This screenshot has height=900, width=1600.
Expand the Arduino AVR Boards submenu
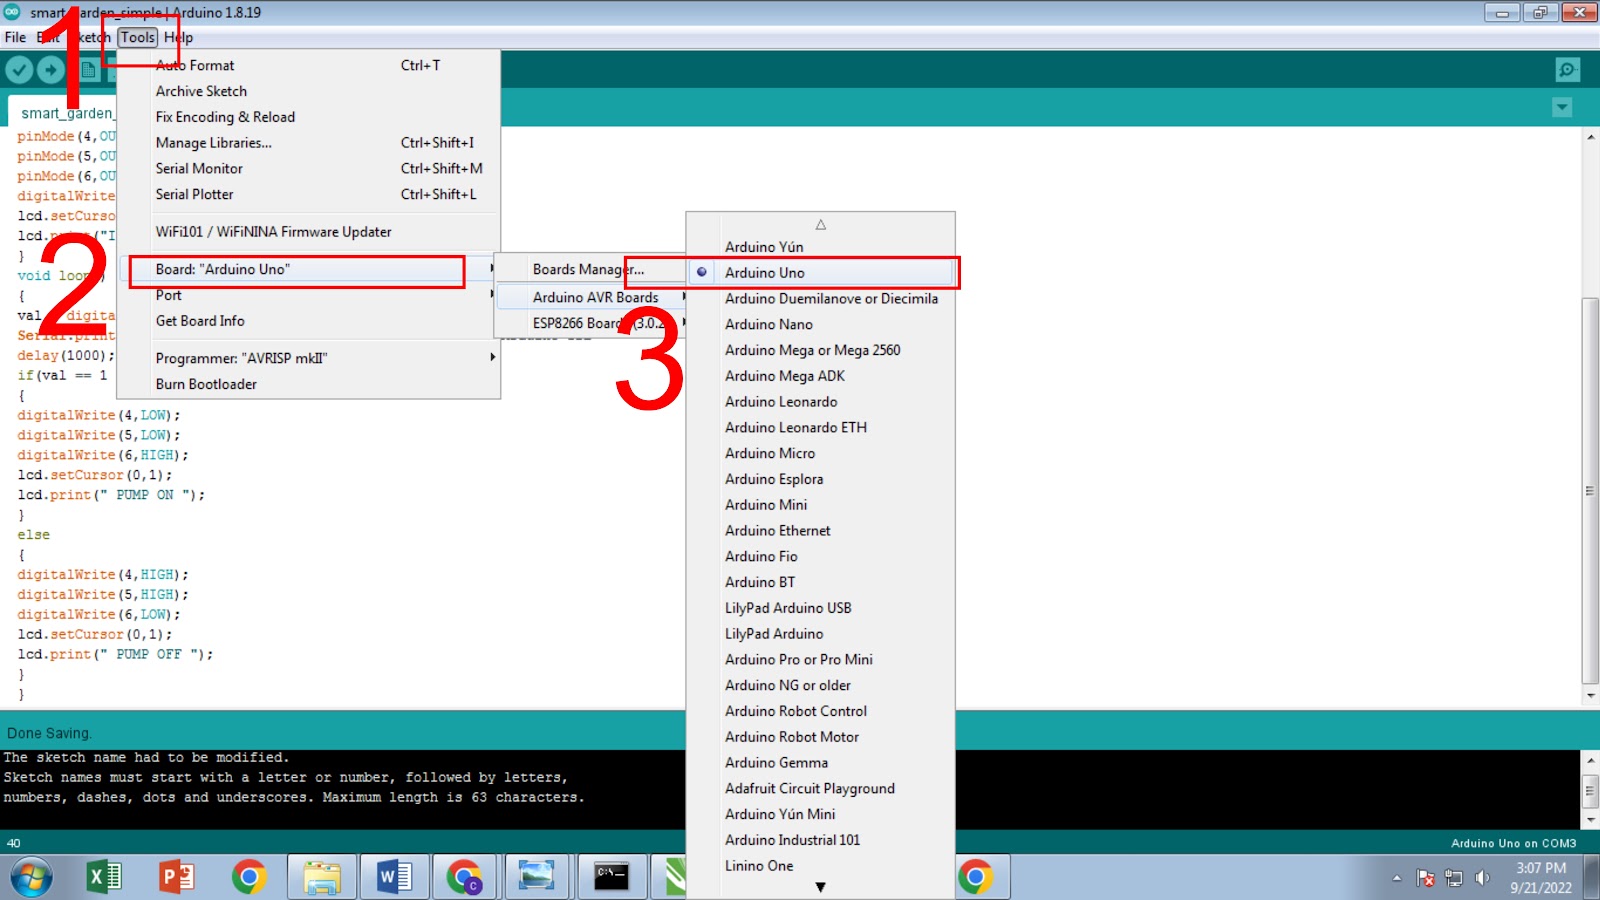point(593,297)
